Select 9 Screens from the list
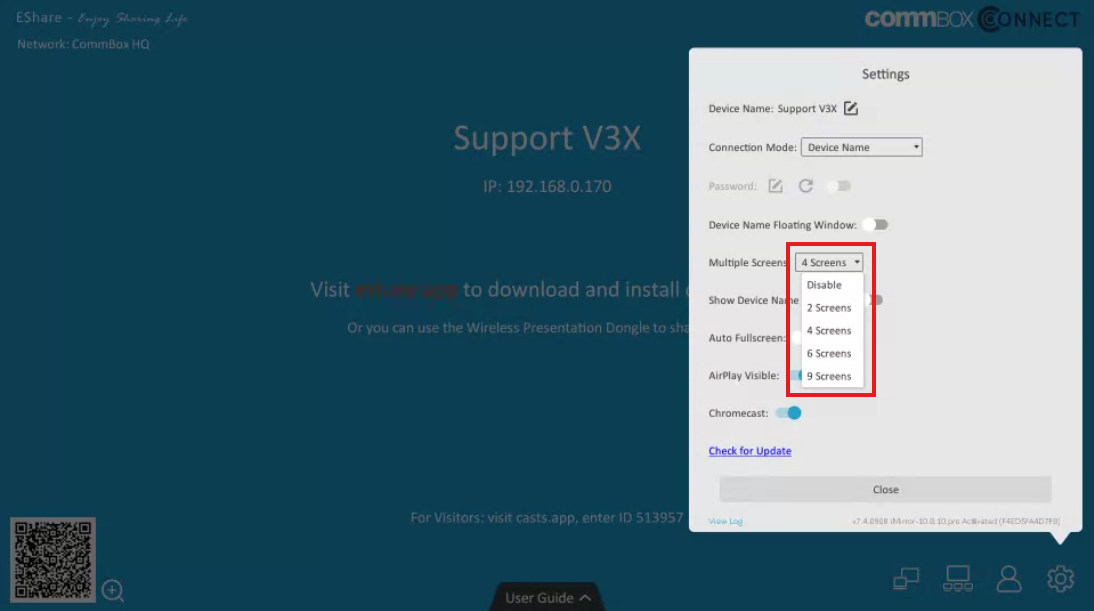The width and height of the screenshot is (1094, 611). 829,375
